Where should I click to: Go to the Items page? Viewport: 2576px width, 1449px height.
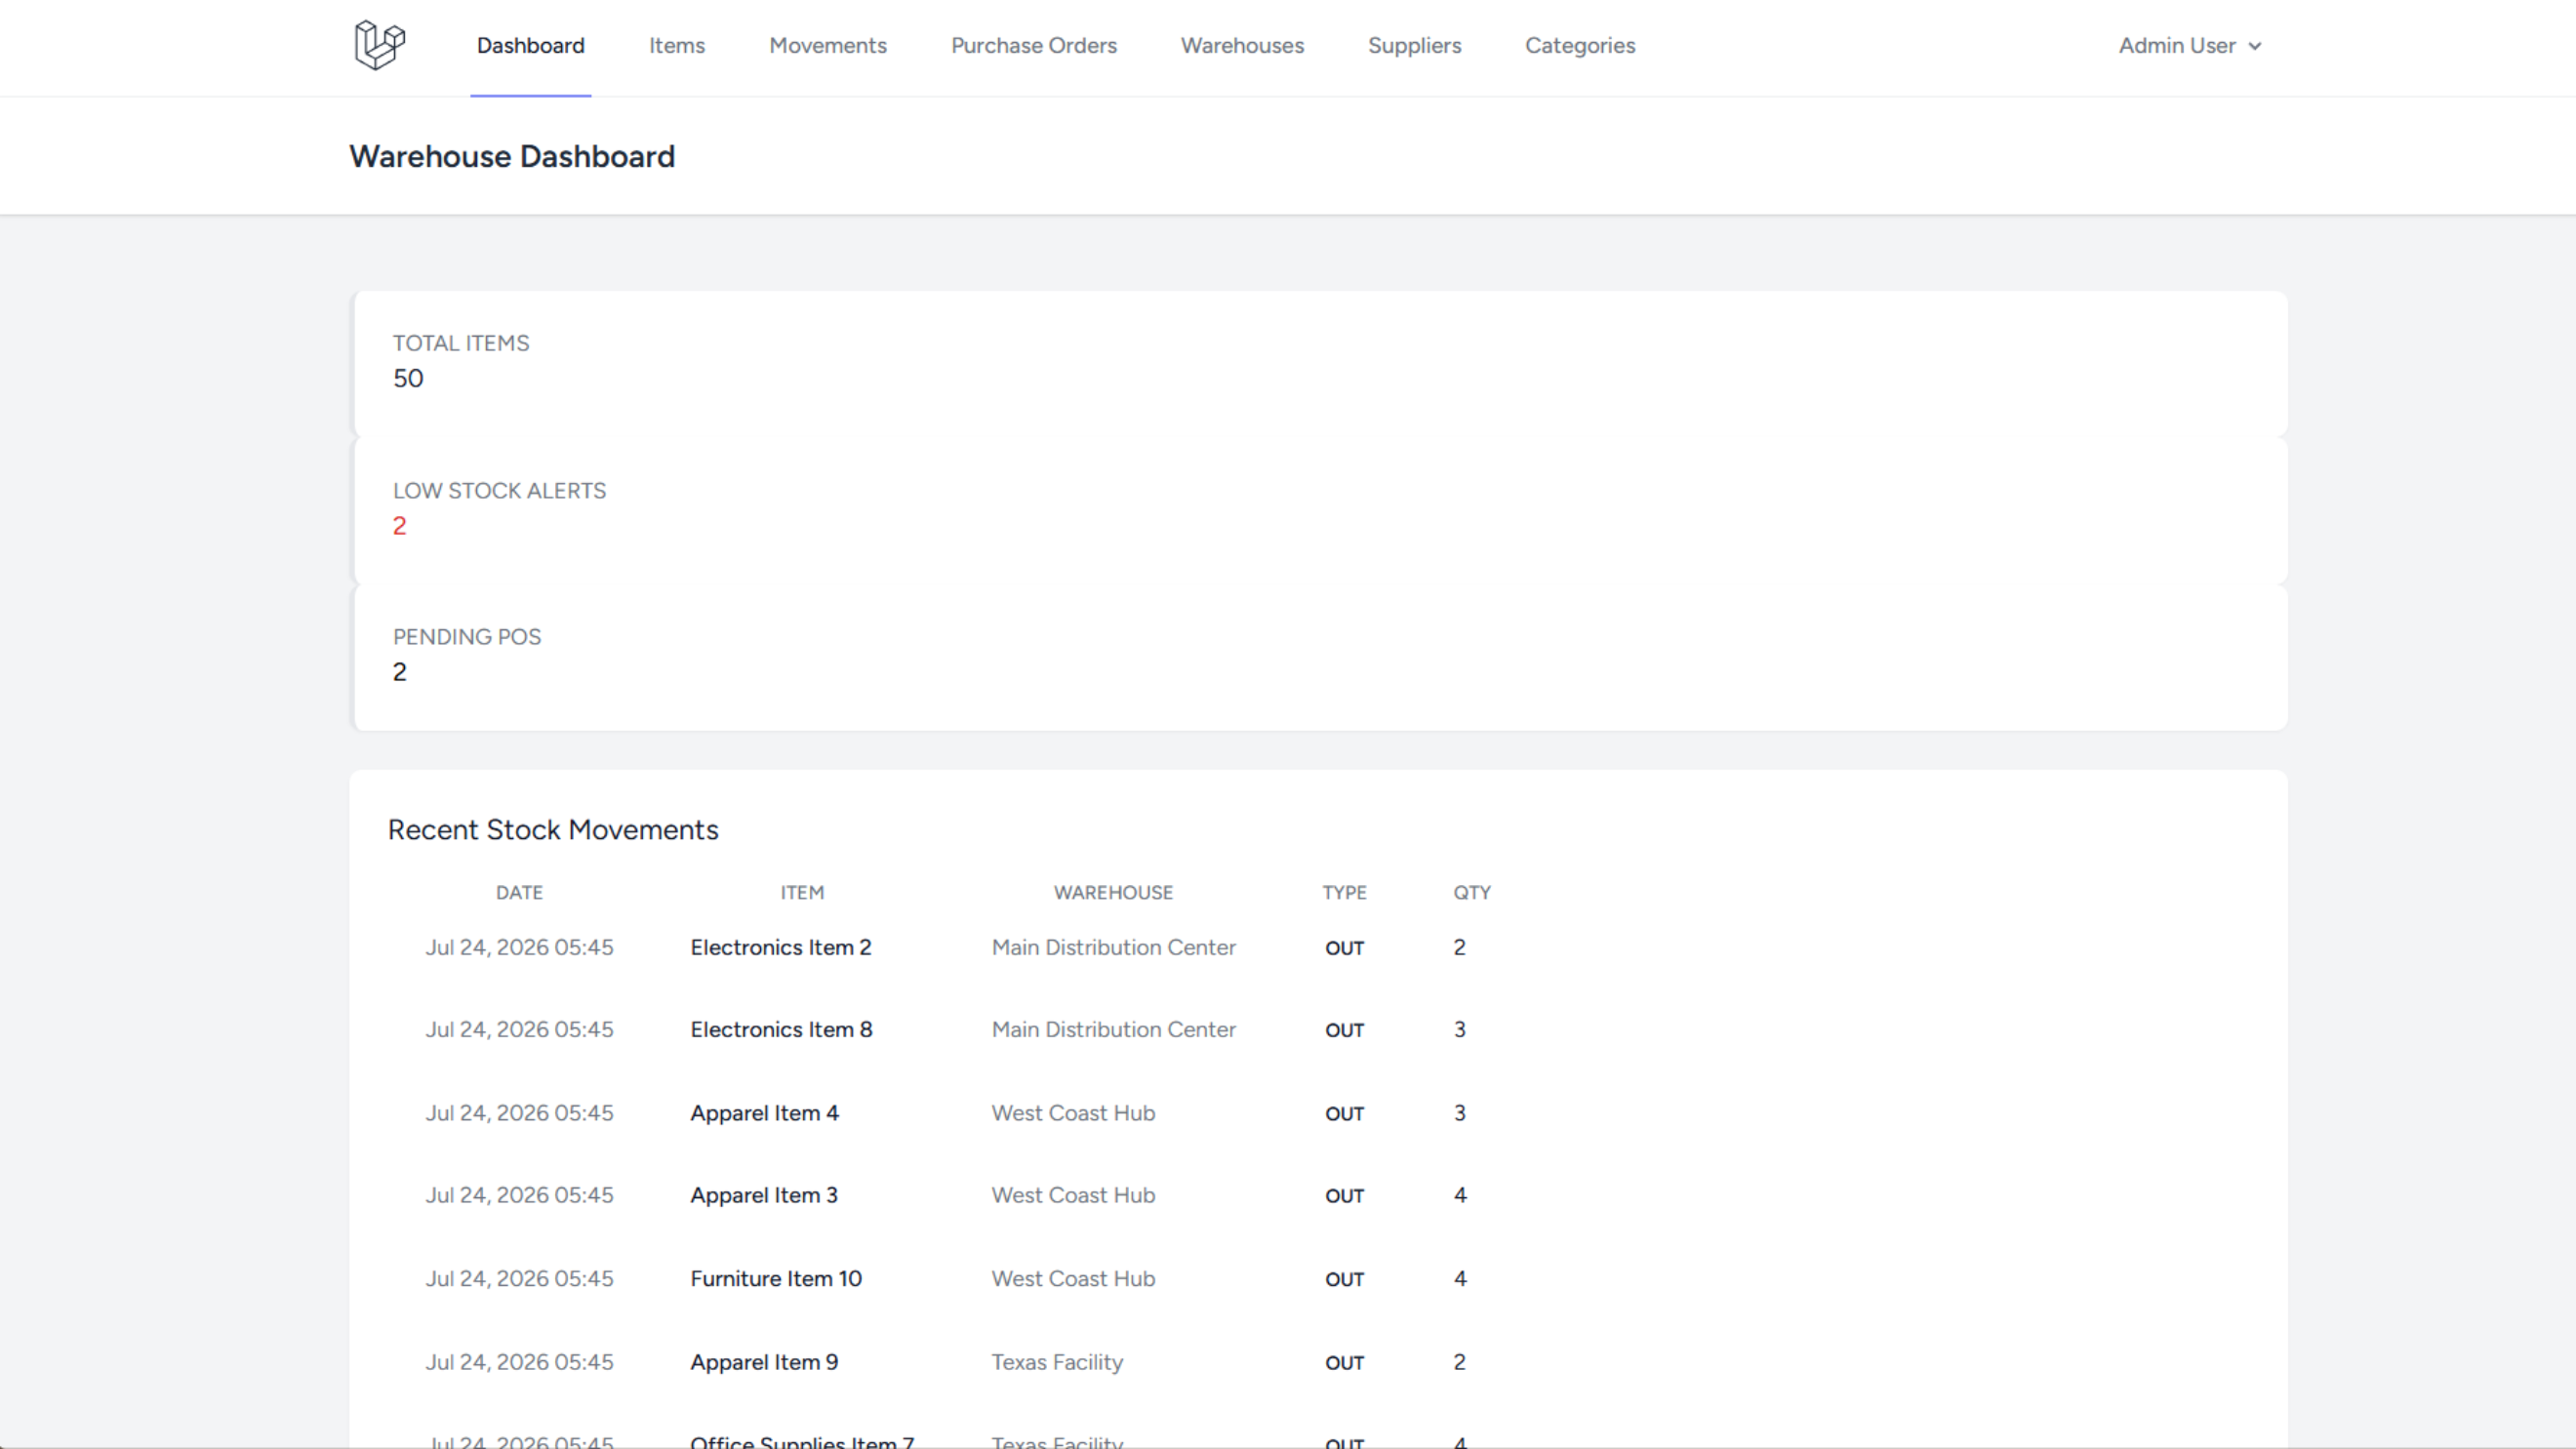click(677, 46)
